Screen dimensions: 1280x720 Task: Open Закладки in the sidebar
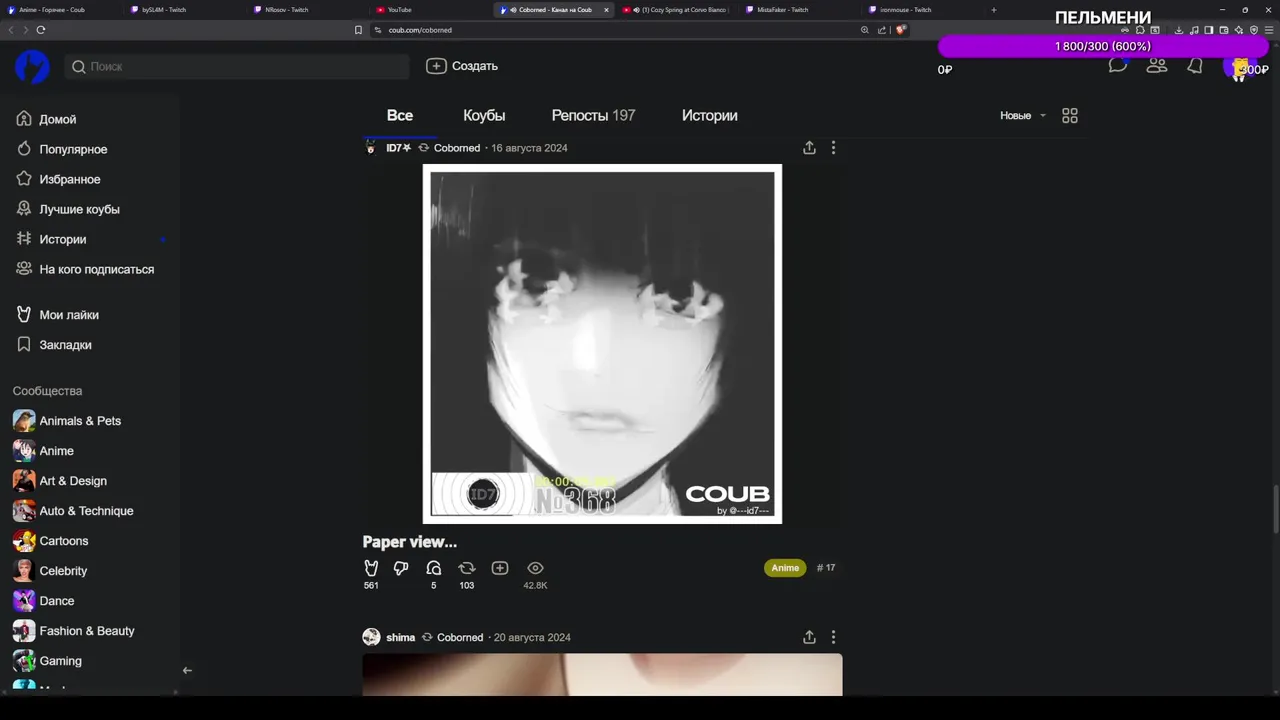tap(54, 344)
